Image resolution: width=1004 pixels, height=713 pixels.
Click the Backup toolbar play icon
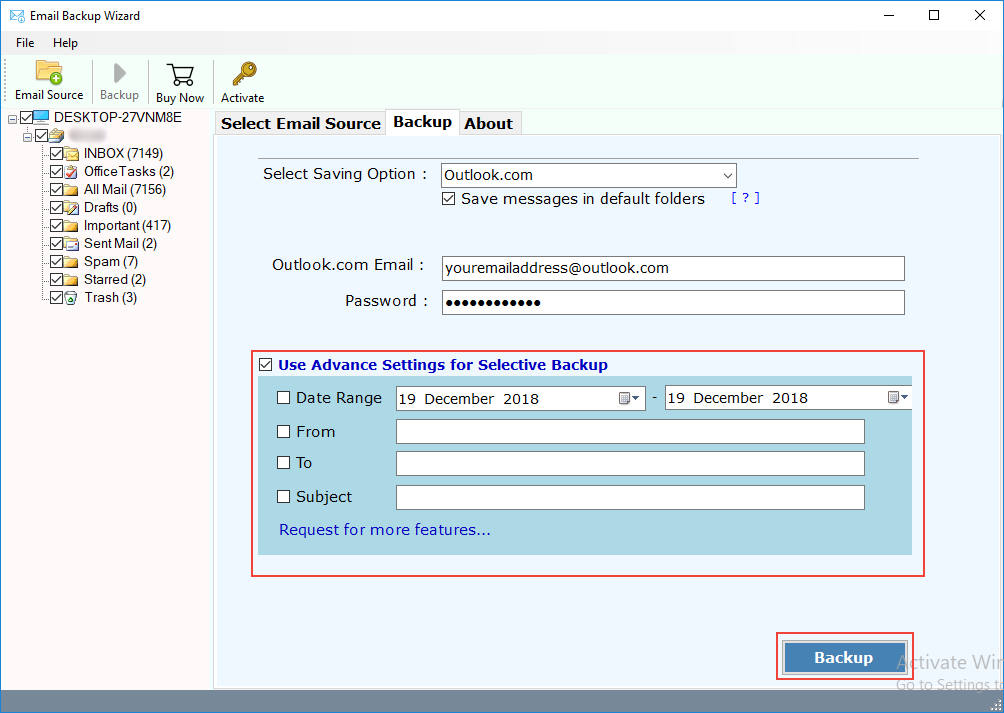119,73
